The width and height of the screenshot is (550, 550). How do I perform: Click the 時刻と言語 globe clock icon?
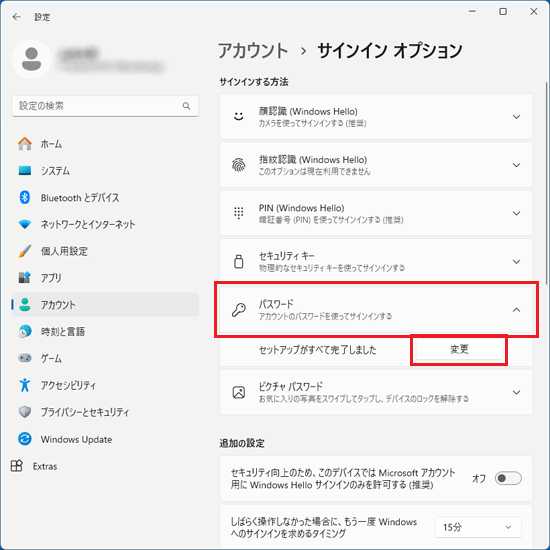(x=25, y=331)
